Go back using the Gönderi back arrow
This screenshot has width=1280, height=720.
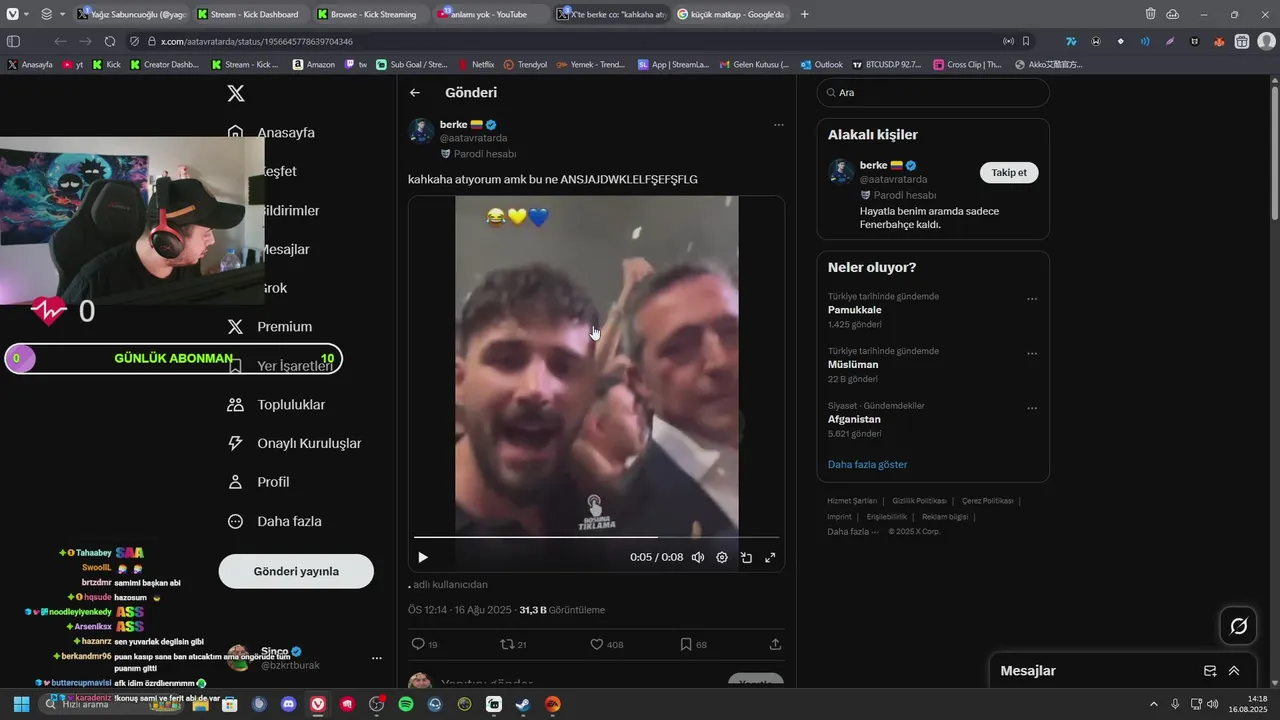click(415, 93)
